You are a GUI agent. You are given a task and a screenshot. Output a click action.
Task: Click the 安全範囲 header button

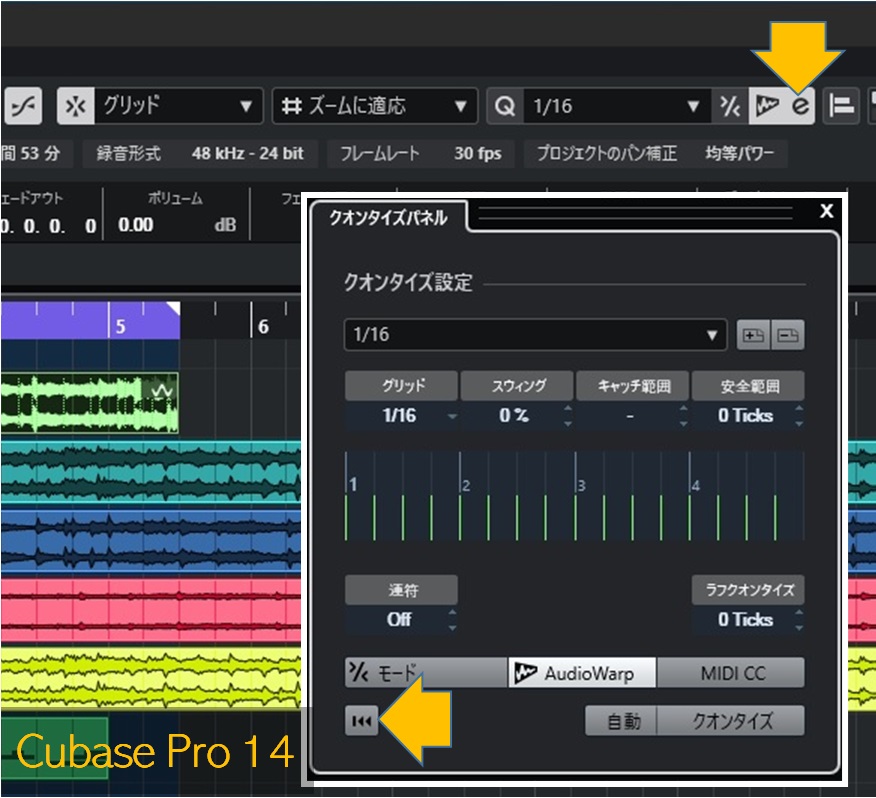[x=748, y=386]
